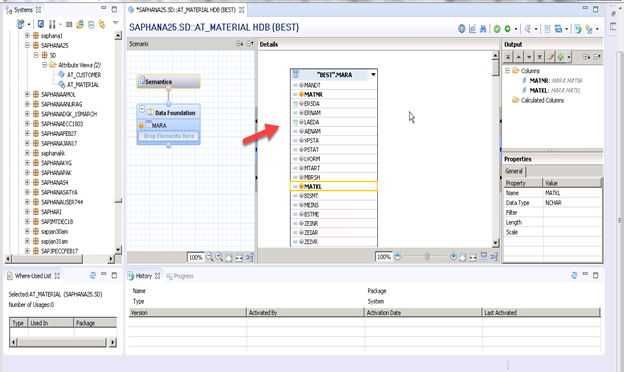This screenshot has height=372, width=624.
Task: Click the move to bottom button in Output
Action: [x=539, y=57]
